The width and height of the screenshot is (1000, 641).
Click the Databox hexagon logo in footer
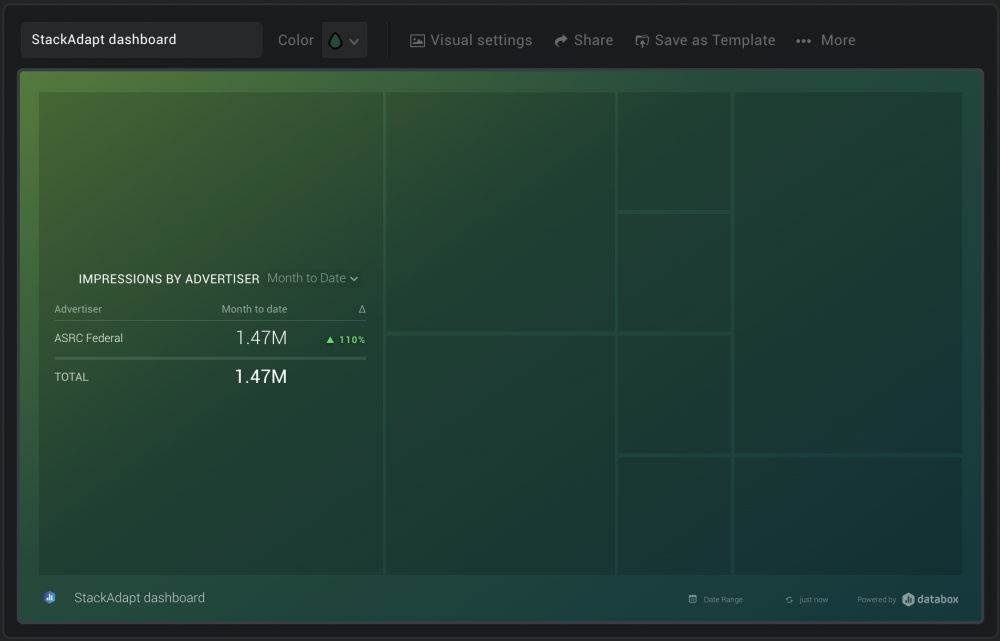(908, 599)
